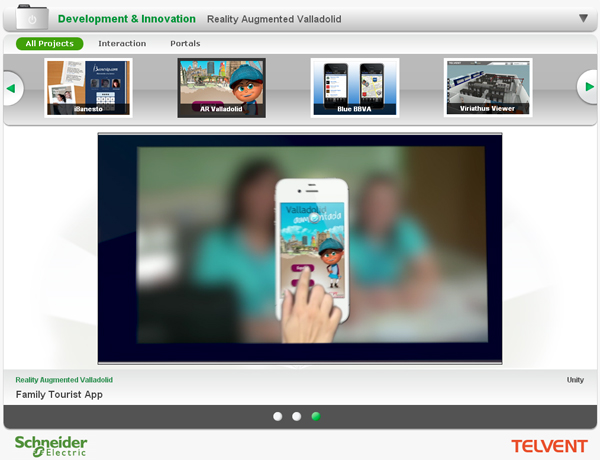This screenshot has height=460, width=600.
Task: Switch to the Interaction tab
Action: (122, 44)
